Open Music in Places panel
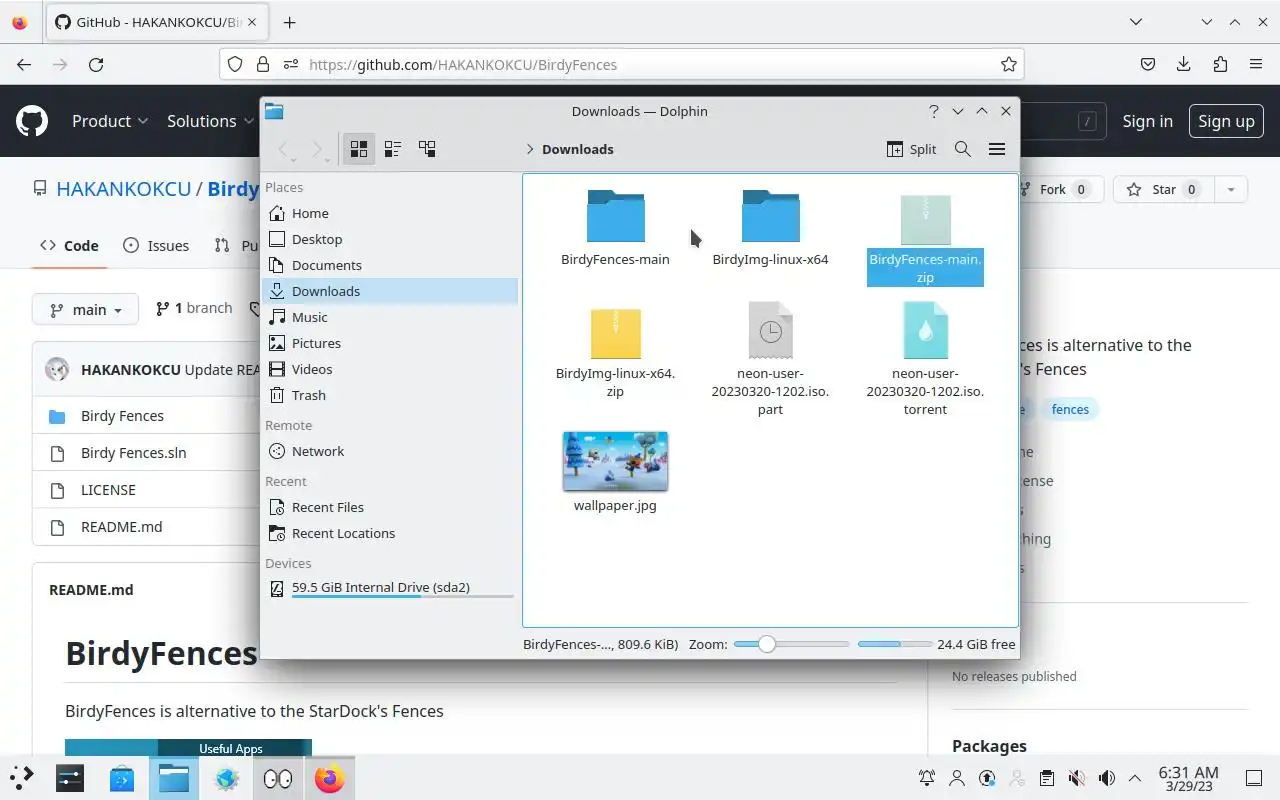Viewport: 1280px width, 800px height. point(390,317)
